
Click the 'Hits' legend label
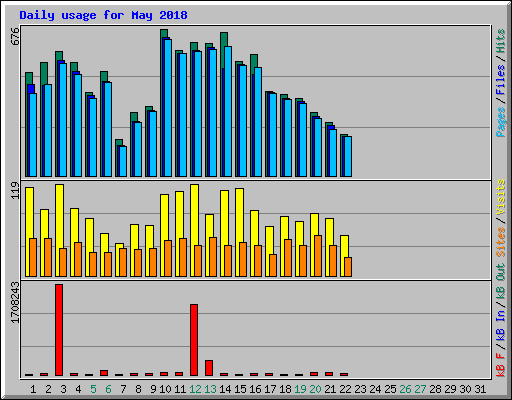point(501,41)
